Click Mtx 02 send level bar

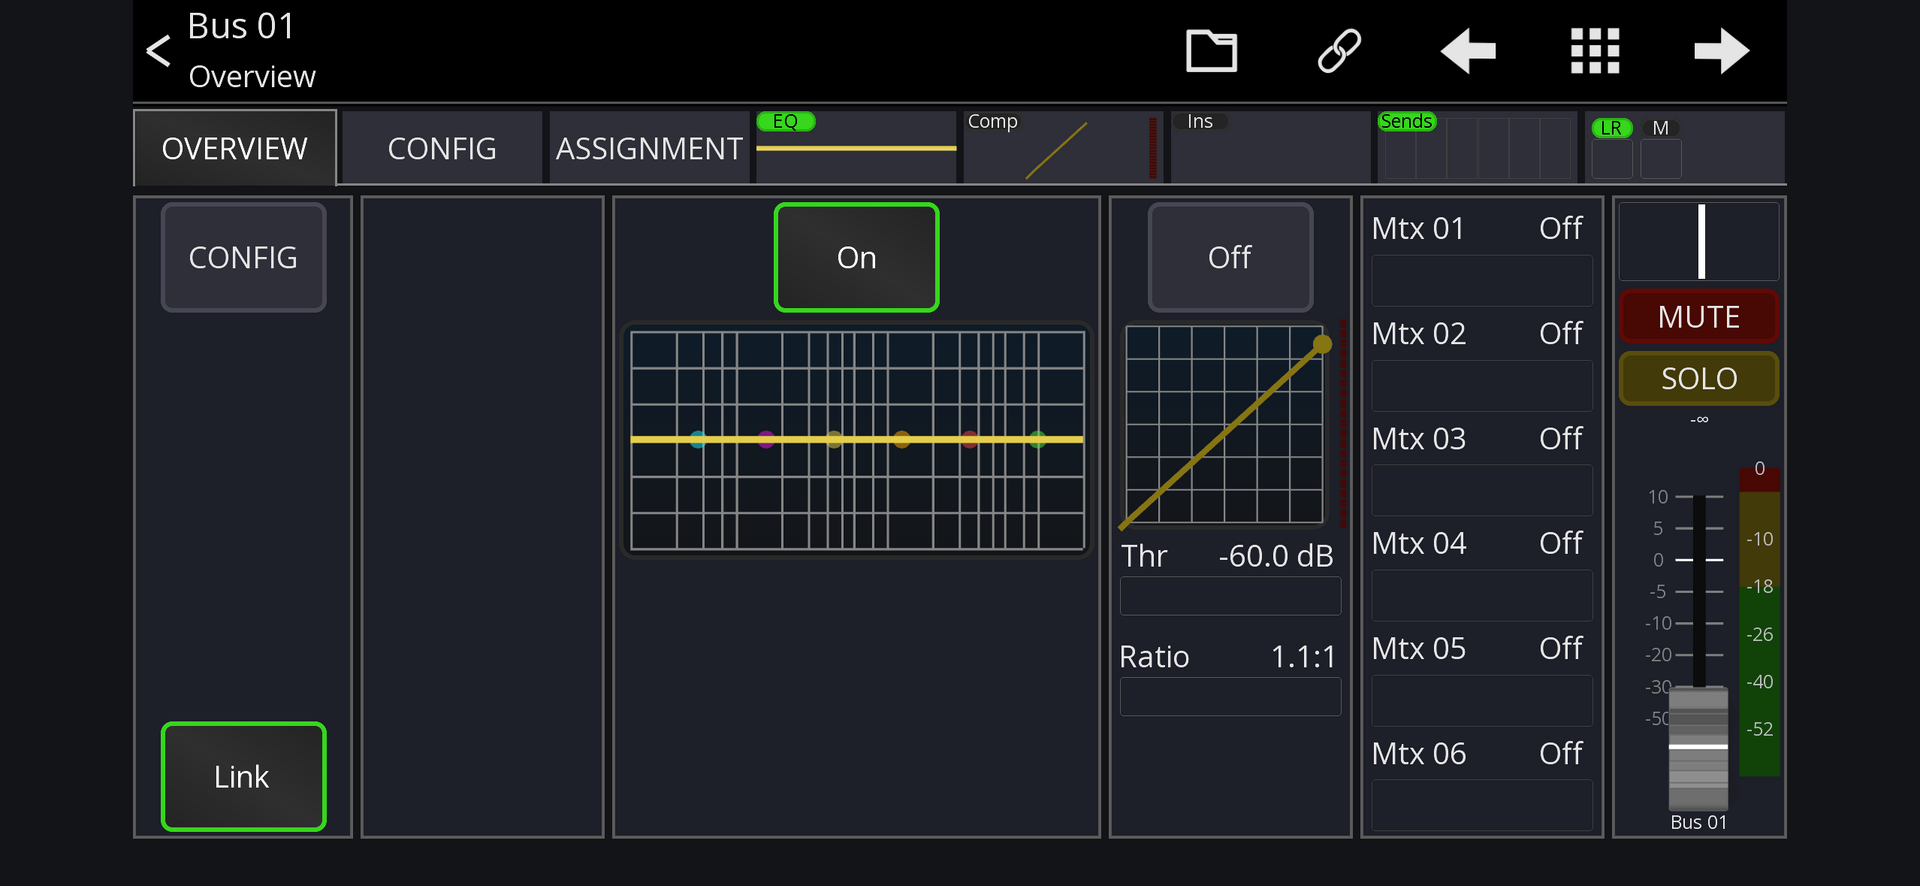point(1482,386)
